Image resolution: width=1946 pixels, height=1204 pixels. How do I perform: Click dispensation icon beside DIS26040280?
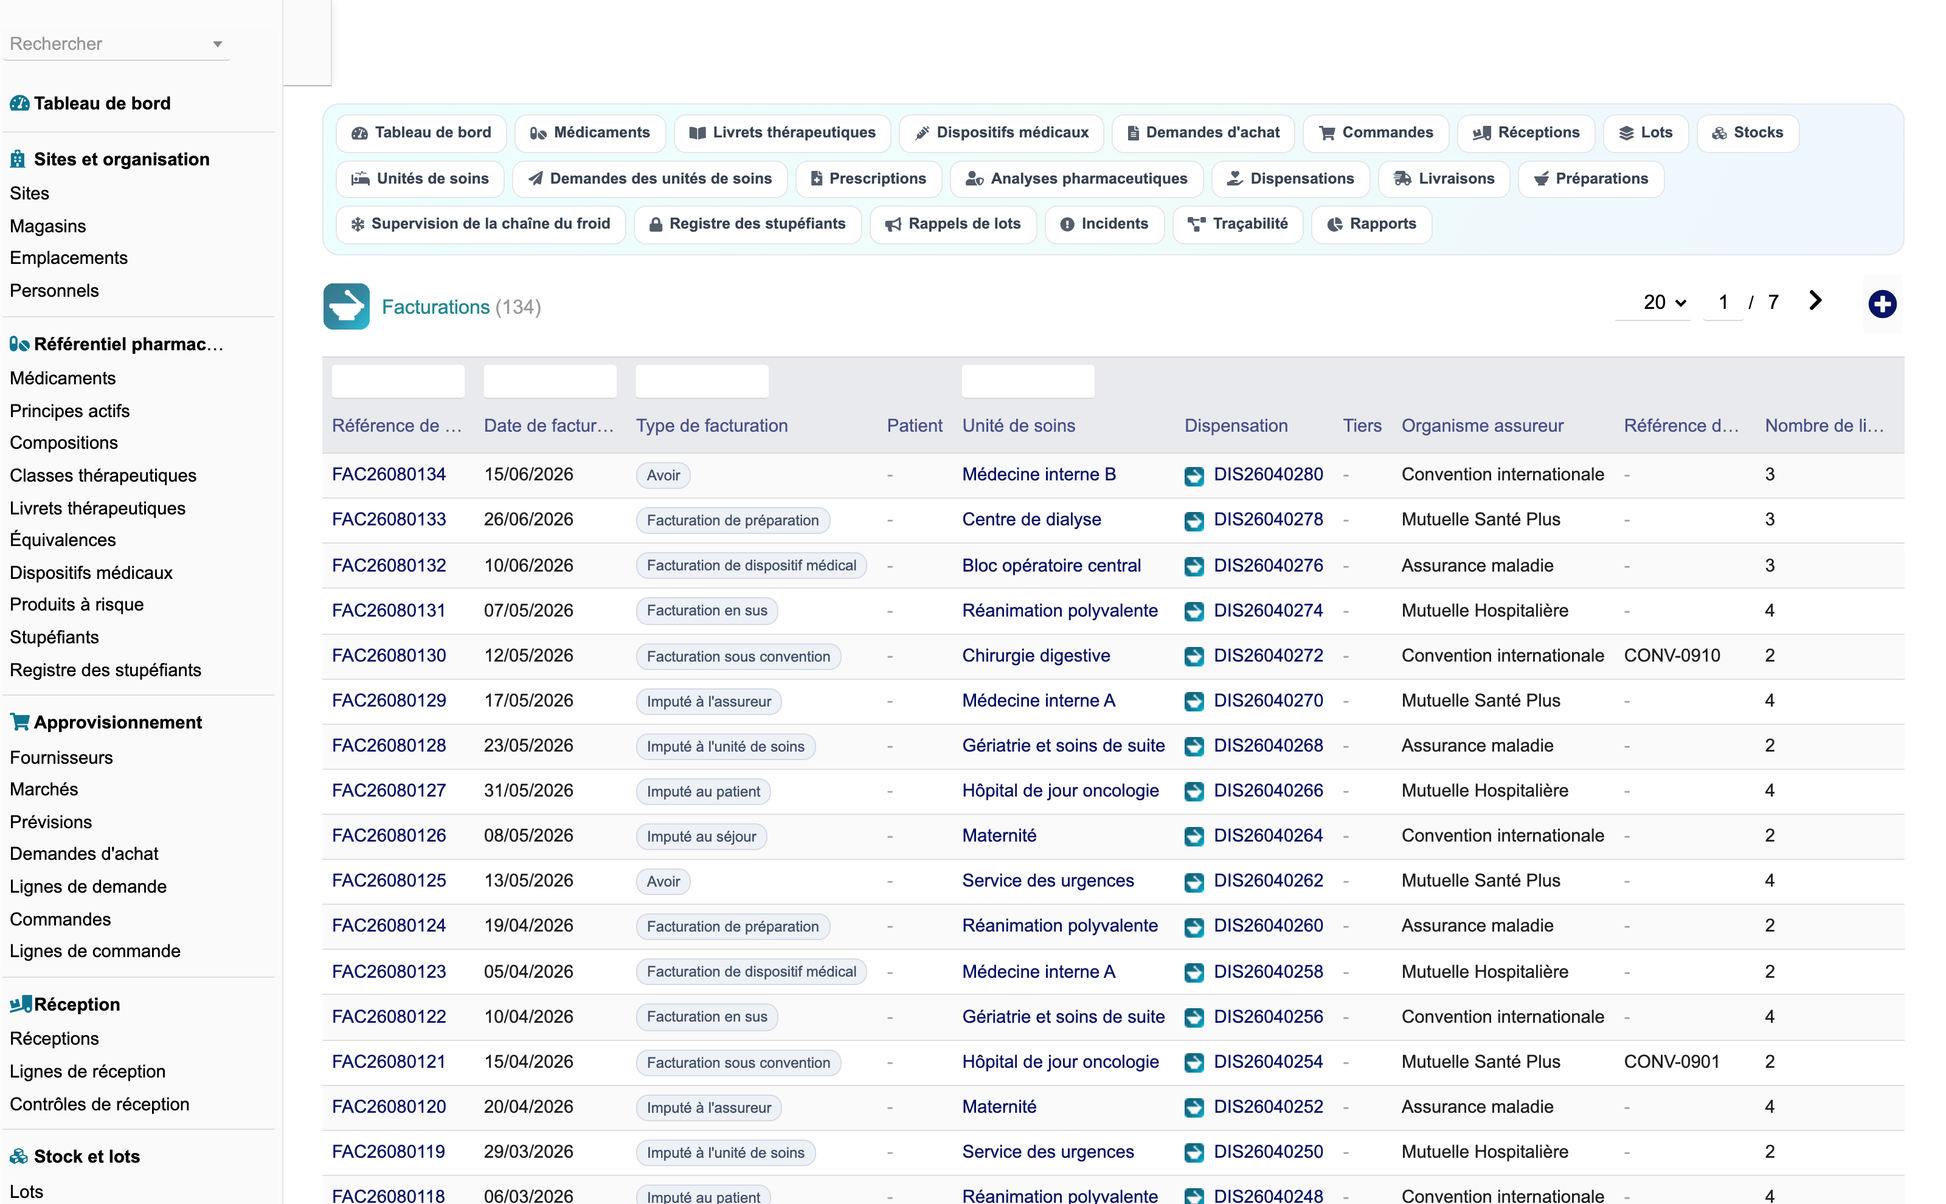tap(1194, 476)
